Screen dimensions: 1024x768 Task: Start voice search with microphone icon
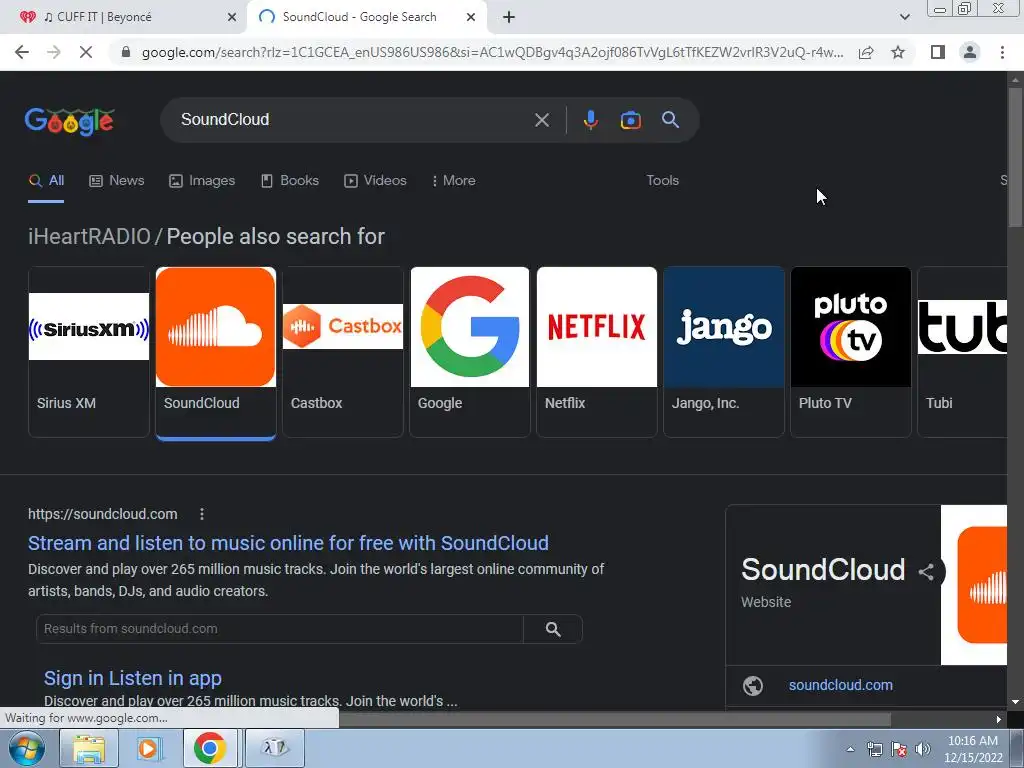tap(590, 120)
